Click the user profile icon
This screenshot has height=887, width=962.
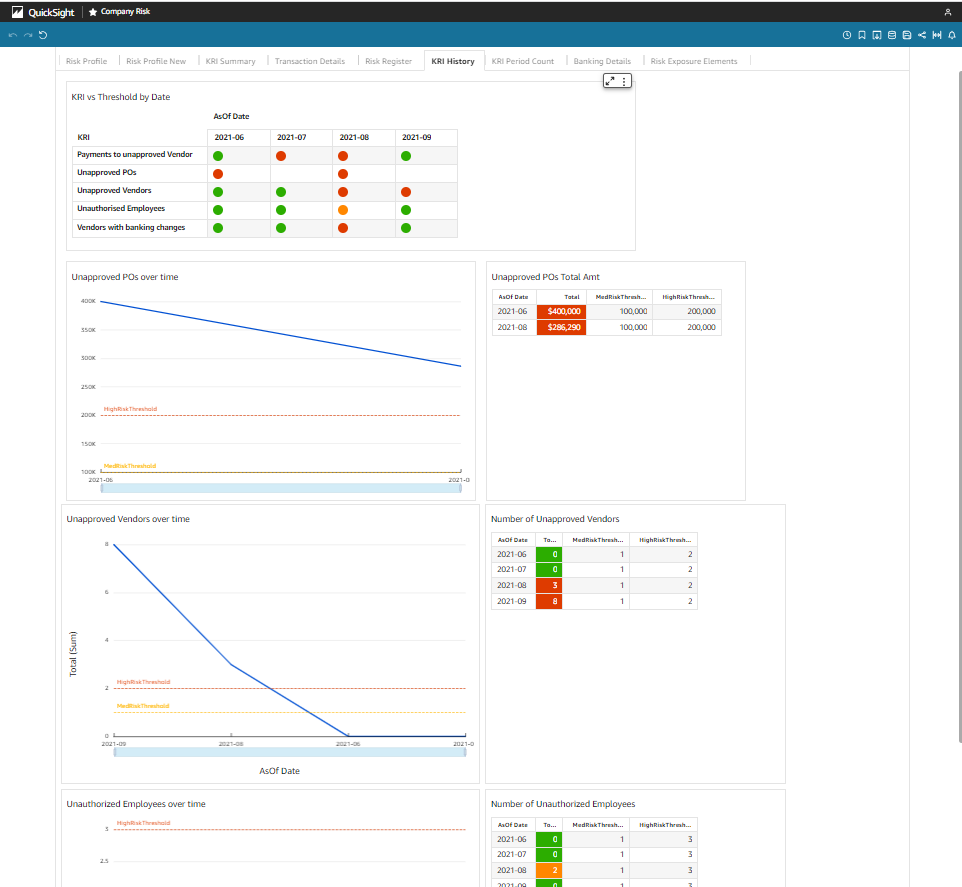947,11
